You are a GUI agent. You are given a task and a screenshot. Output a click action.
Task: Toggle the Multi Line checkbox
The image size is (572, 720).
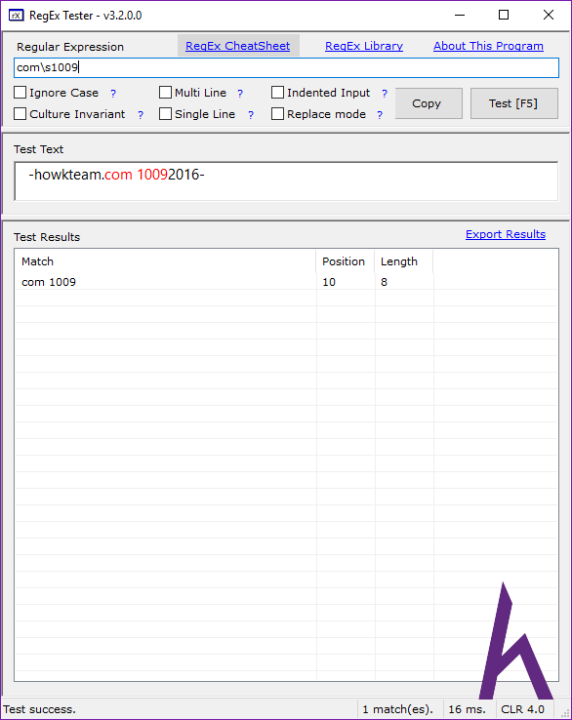165,93
